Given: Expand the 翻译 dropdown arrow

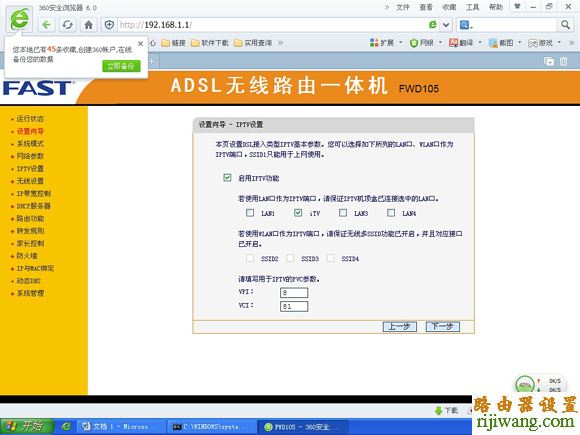Looking at the screenshot, I should pos(480,43).
